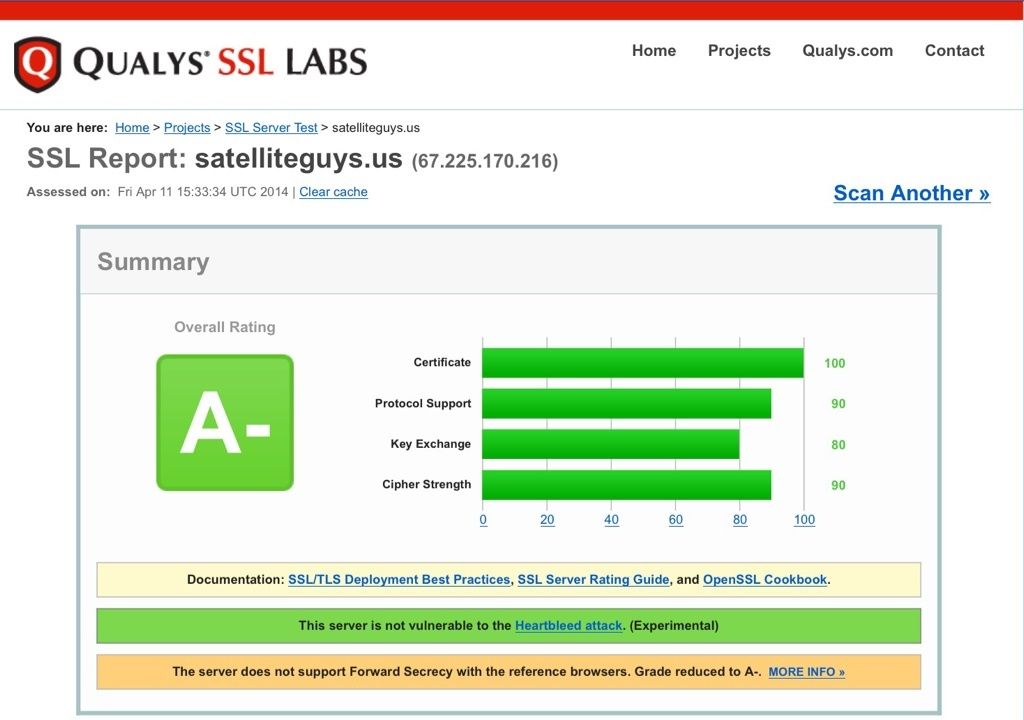Click the Protocol Support score bar
The image size is (1024, 720).
click(x=626, y=403)
